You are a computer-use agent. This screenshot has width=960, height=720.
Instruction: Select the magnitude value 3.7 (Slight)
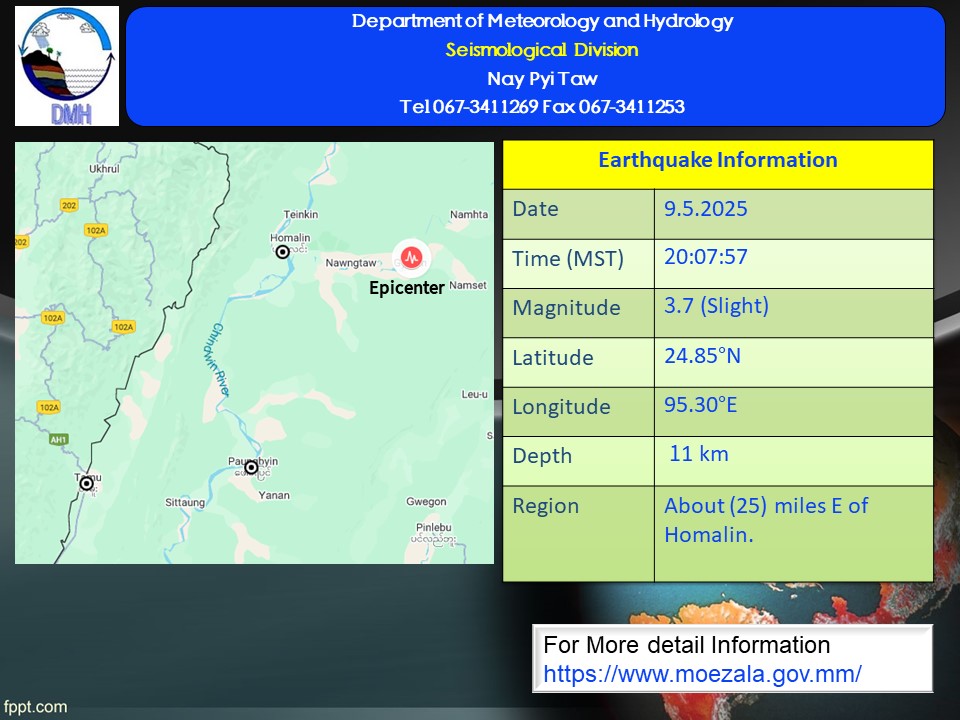pos(716,306)
